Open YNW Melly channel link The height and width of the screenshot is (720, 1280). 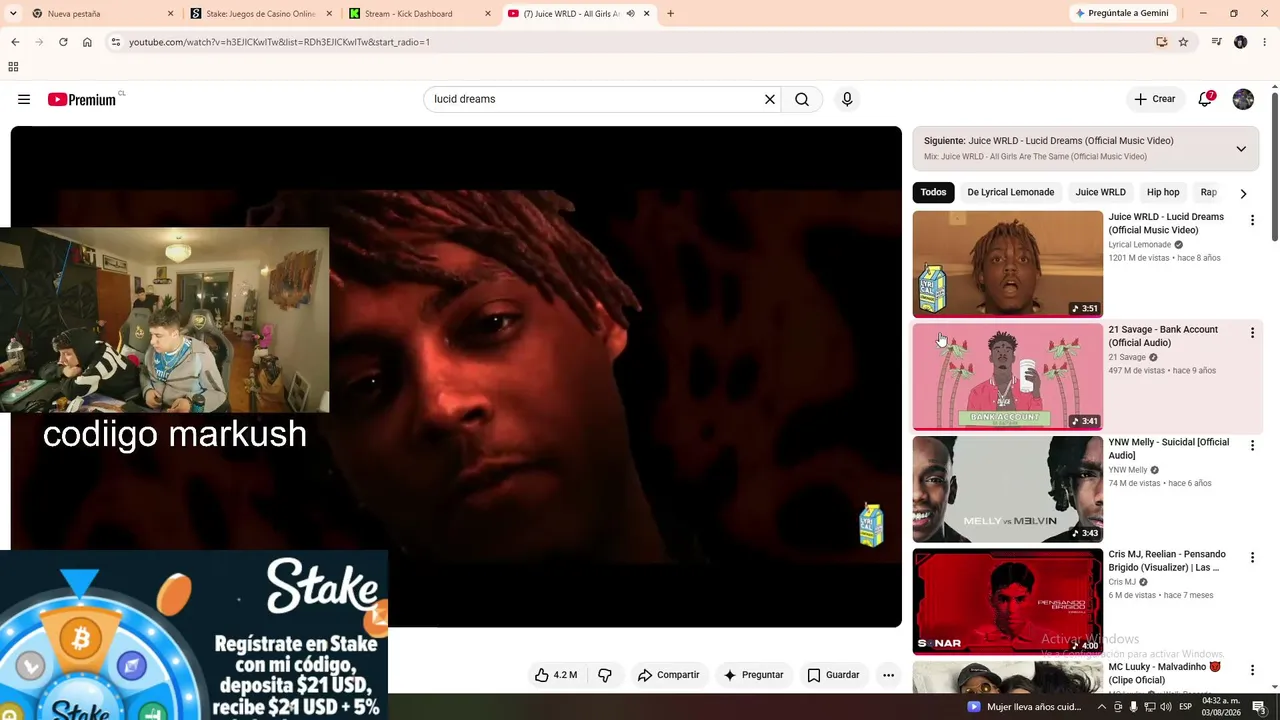(1128, 470)
